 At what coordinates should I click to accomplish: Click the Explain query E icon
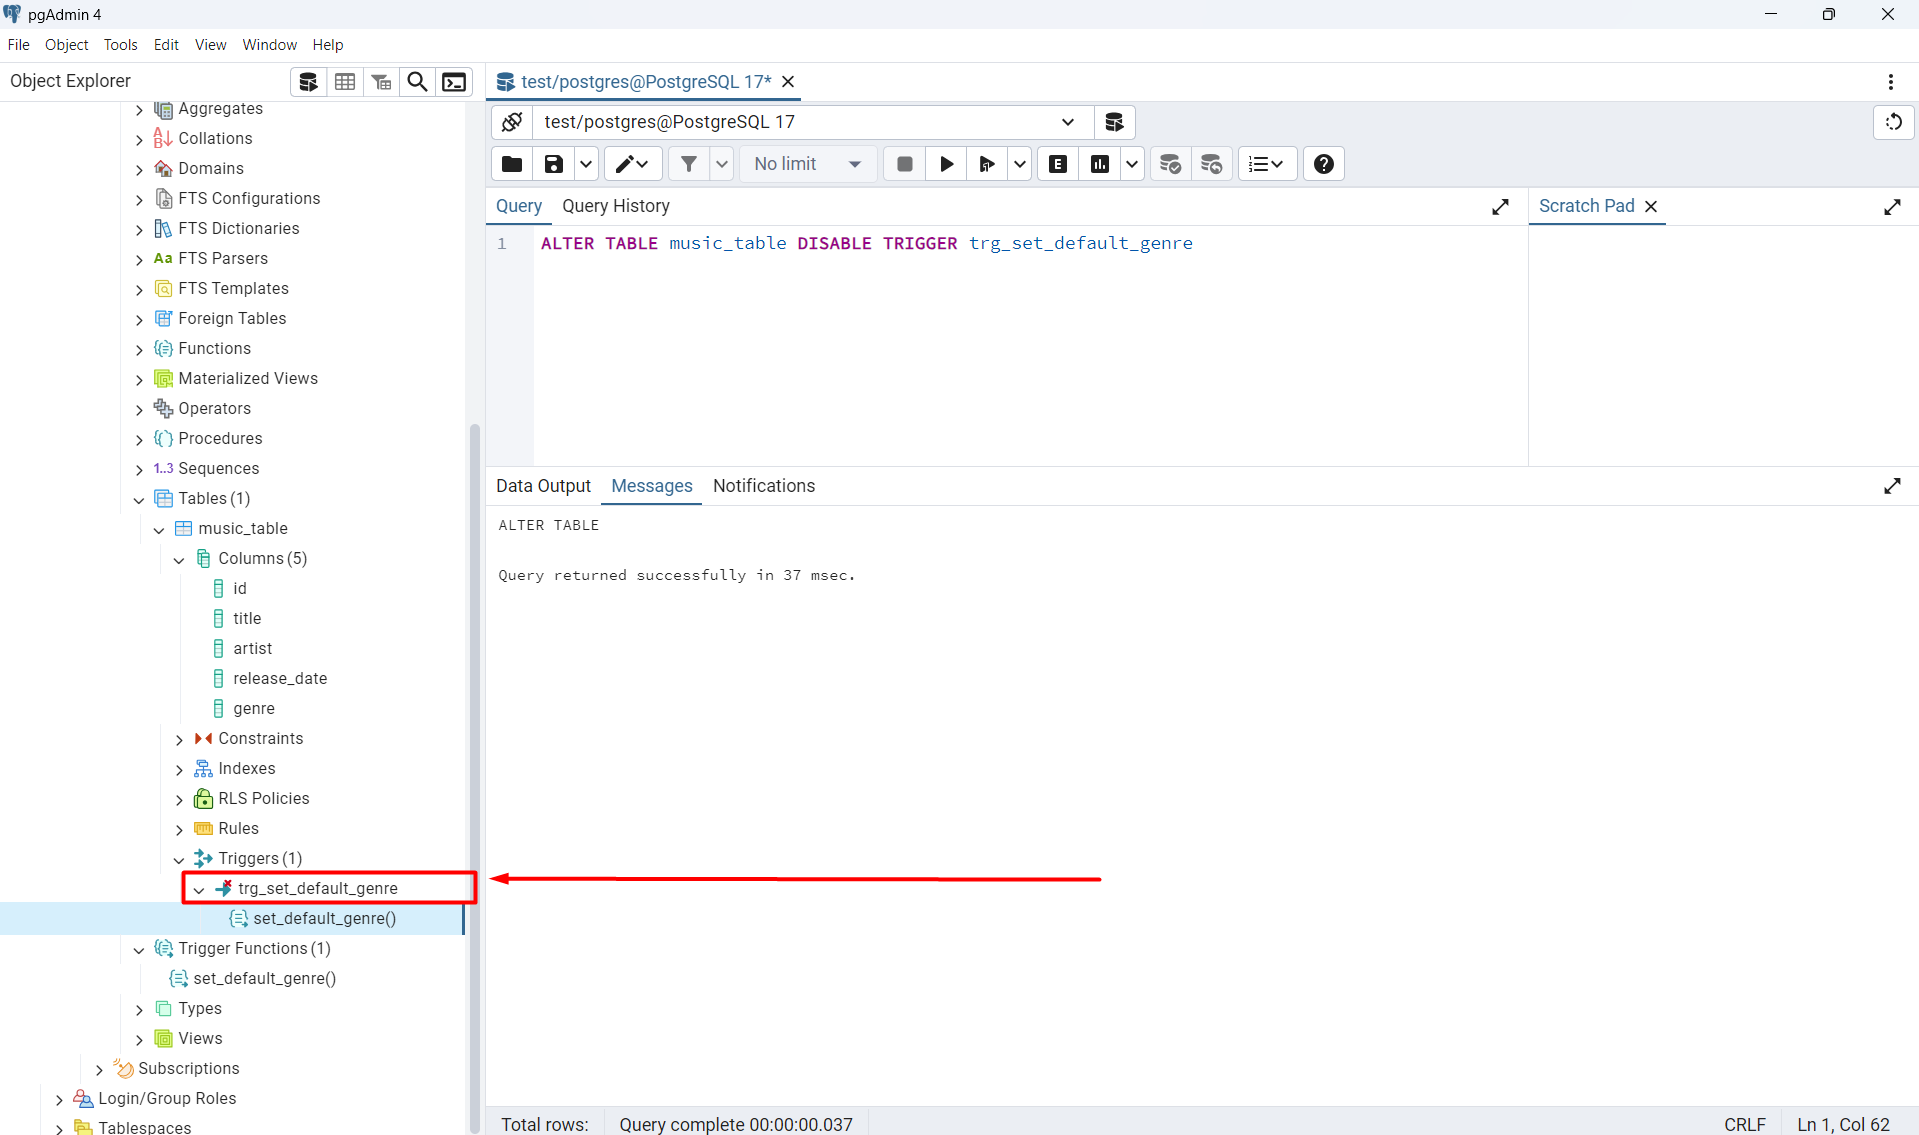[x=1058, y=164]
